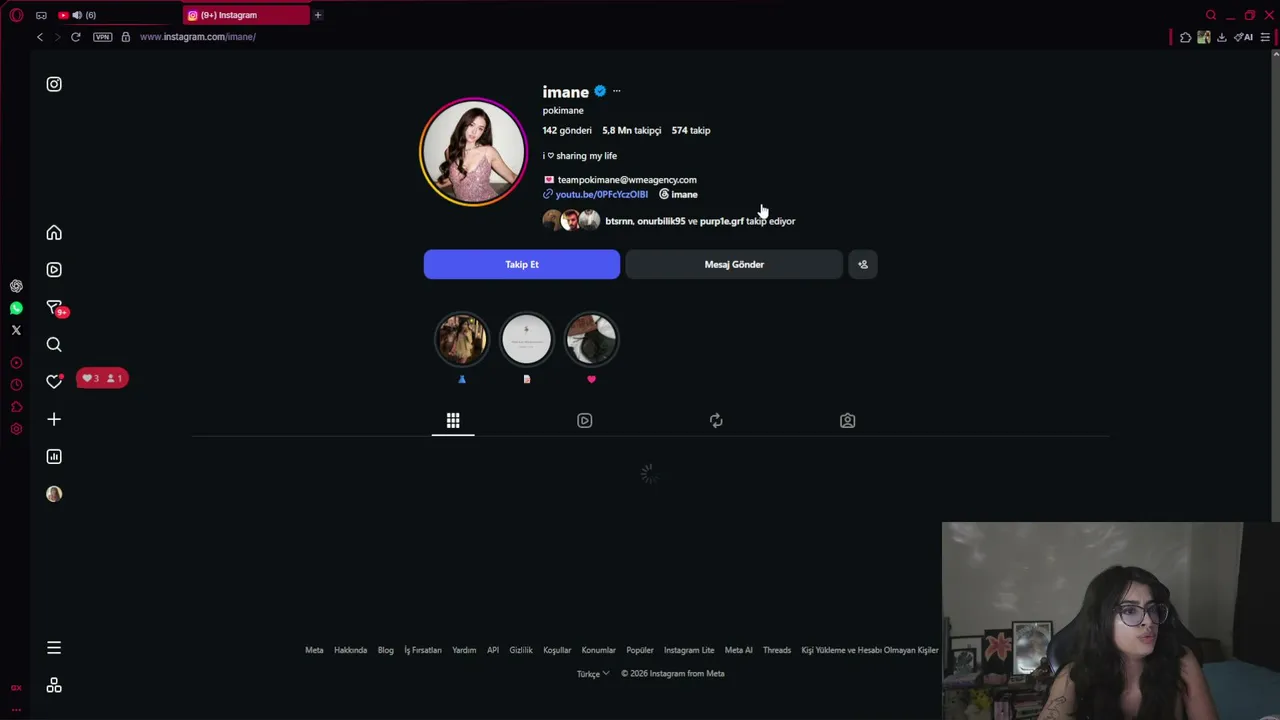The width and height of the screenshot is (1280, 720).
Task: Open the Yardım footer link
Action: [464, 650]
